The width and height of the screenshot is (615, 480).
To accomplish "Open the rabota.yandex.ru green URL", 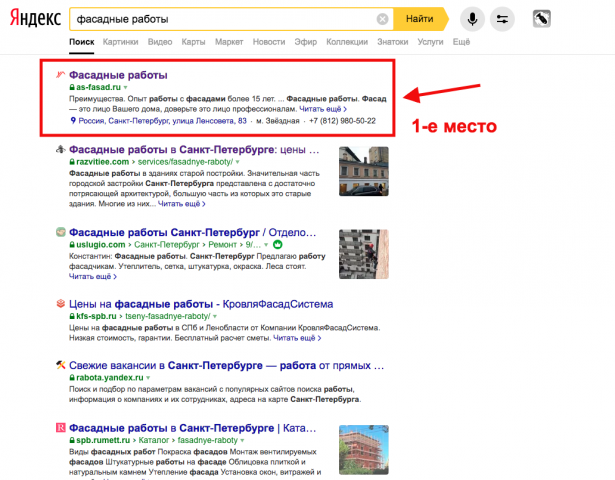I will (109, 377).
